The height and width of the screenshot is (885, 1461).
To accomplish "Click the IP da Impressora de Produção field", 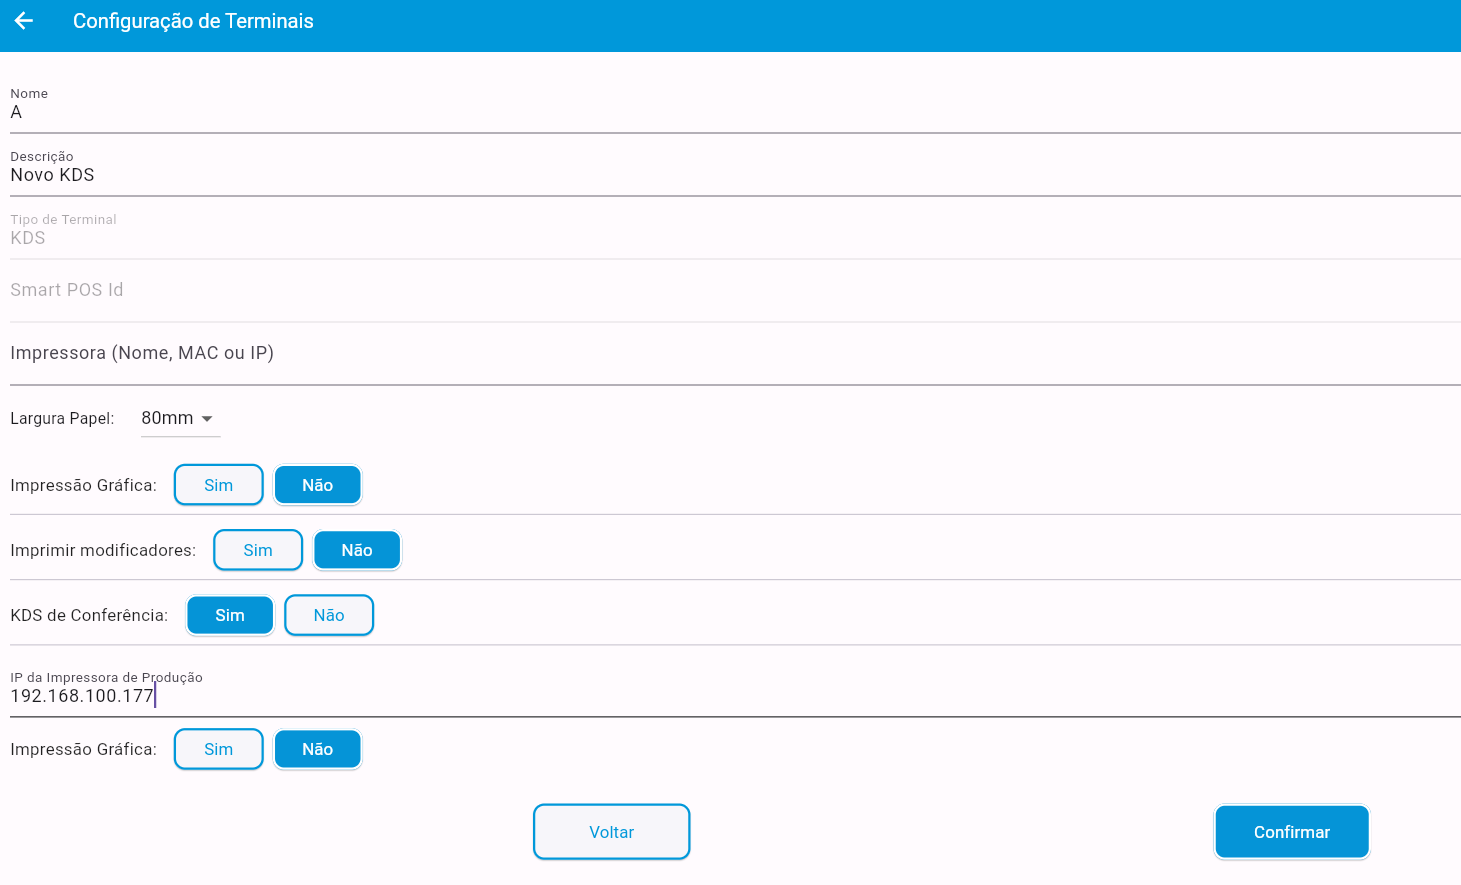I will [730, 696].
